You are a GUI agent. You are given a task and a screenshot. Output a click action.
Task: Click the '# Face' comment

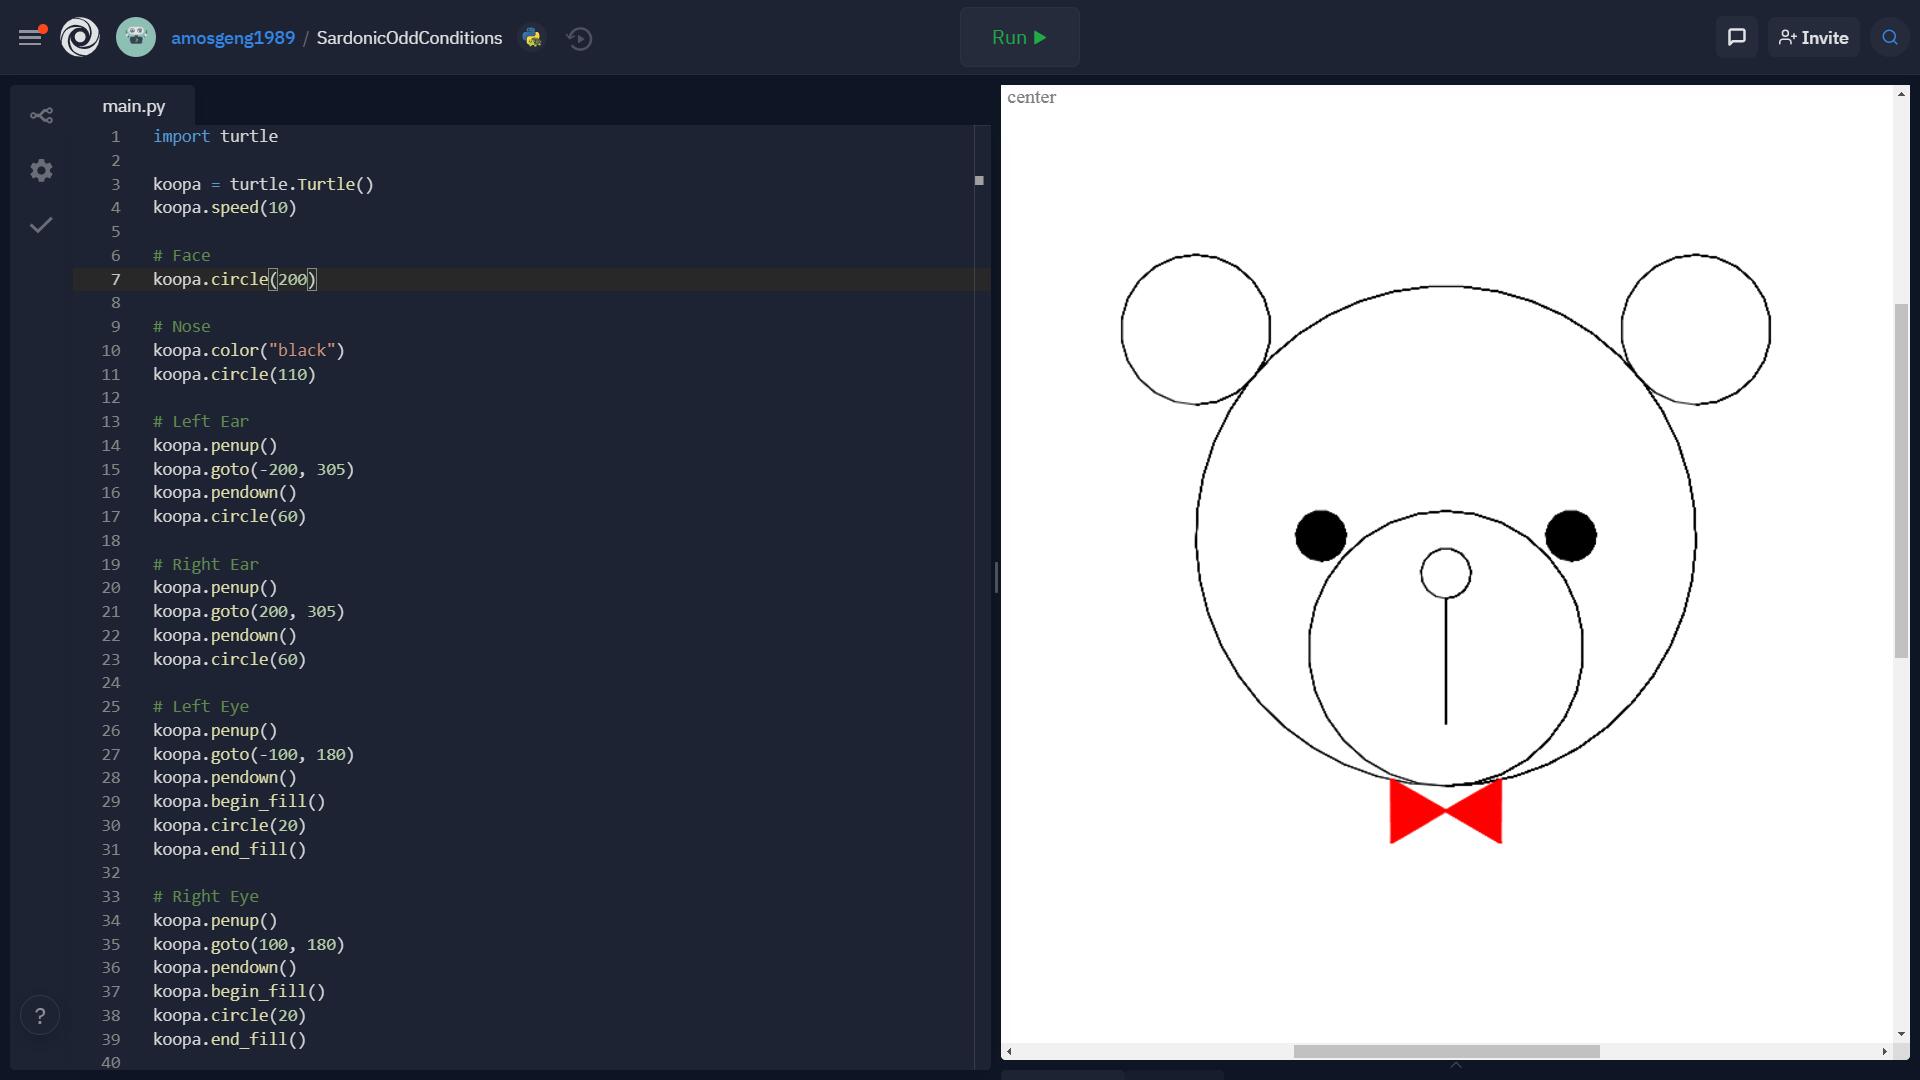click(181, 255)
